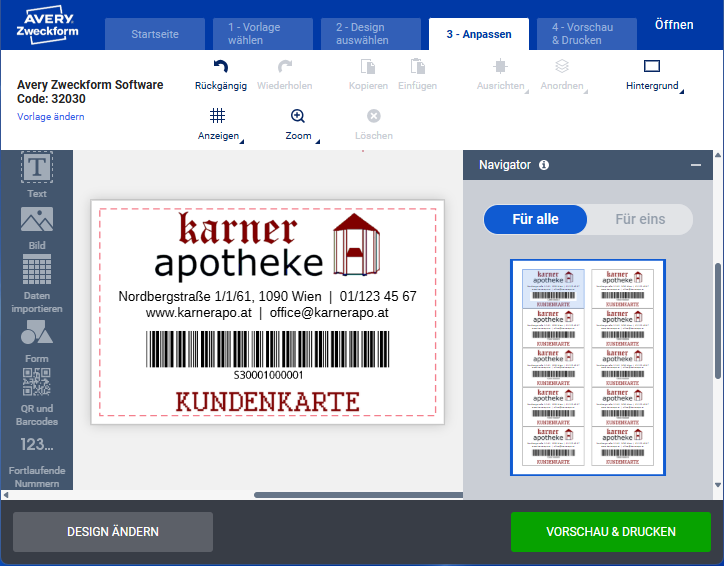Go to the Startseite tab
Screen dimensions: 724x566
coord(155,34)
